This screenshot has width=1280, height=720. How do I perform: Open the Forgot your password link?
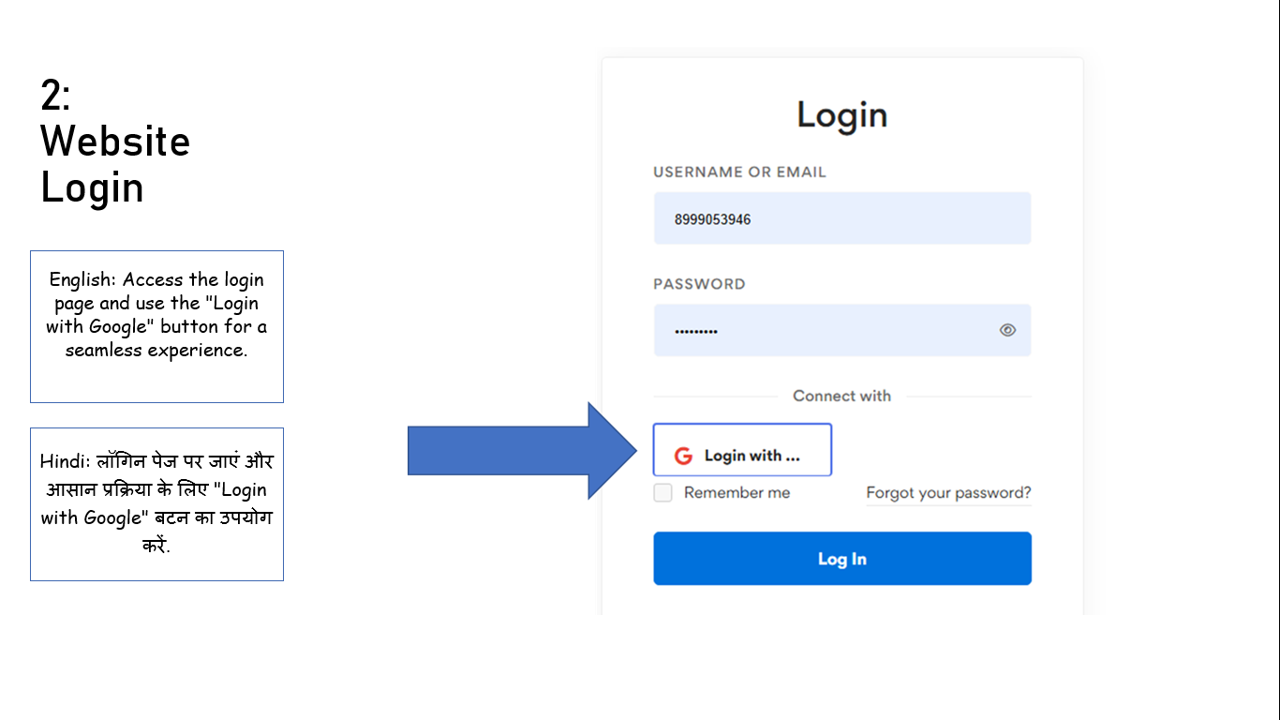(948, 493)
